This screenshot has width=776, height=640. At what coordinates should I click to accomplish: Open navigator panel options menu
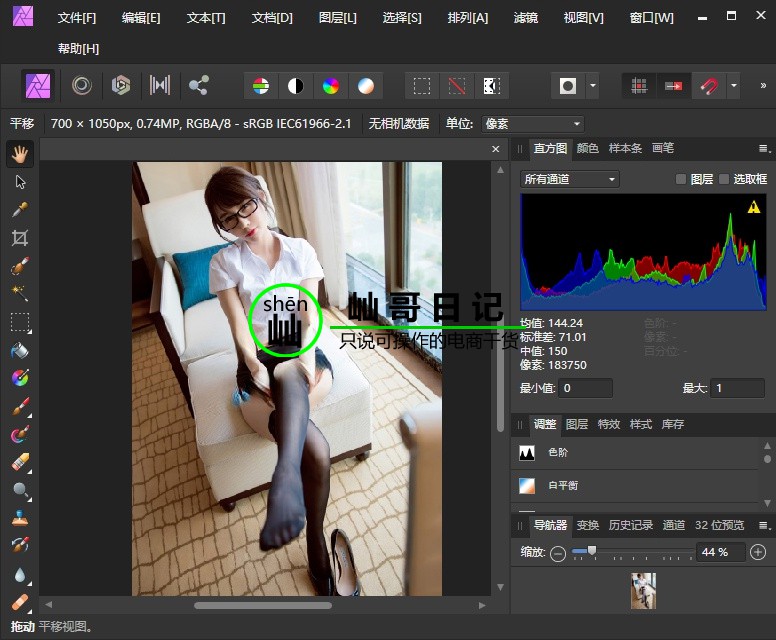765,525
